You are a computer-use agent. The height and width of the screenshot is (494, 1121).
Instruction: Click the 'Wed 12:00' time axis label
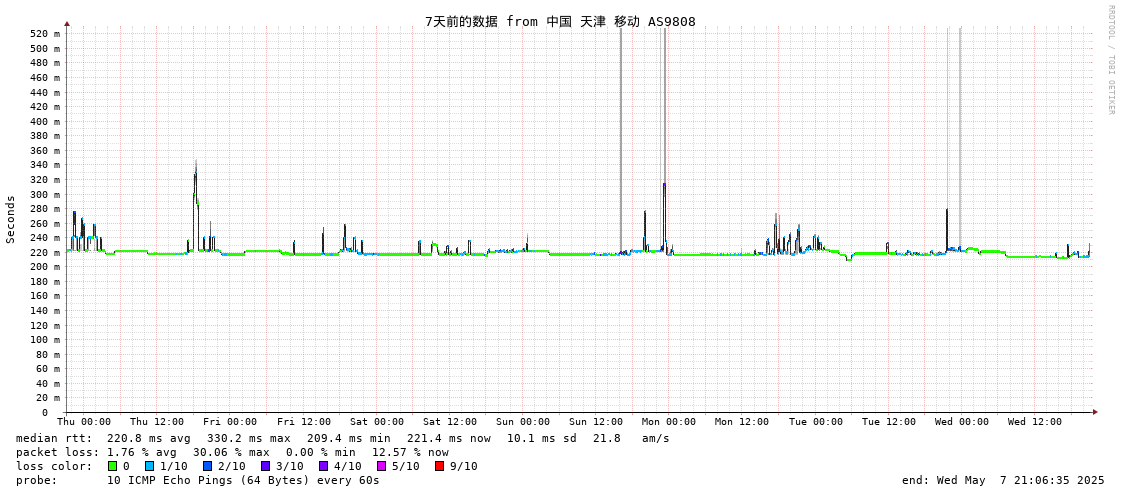[x=1034, y=422]
